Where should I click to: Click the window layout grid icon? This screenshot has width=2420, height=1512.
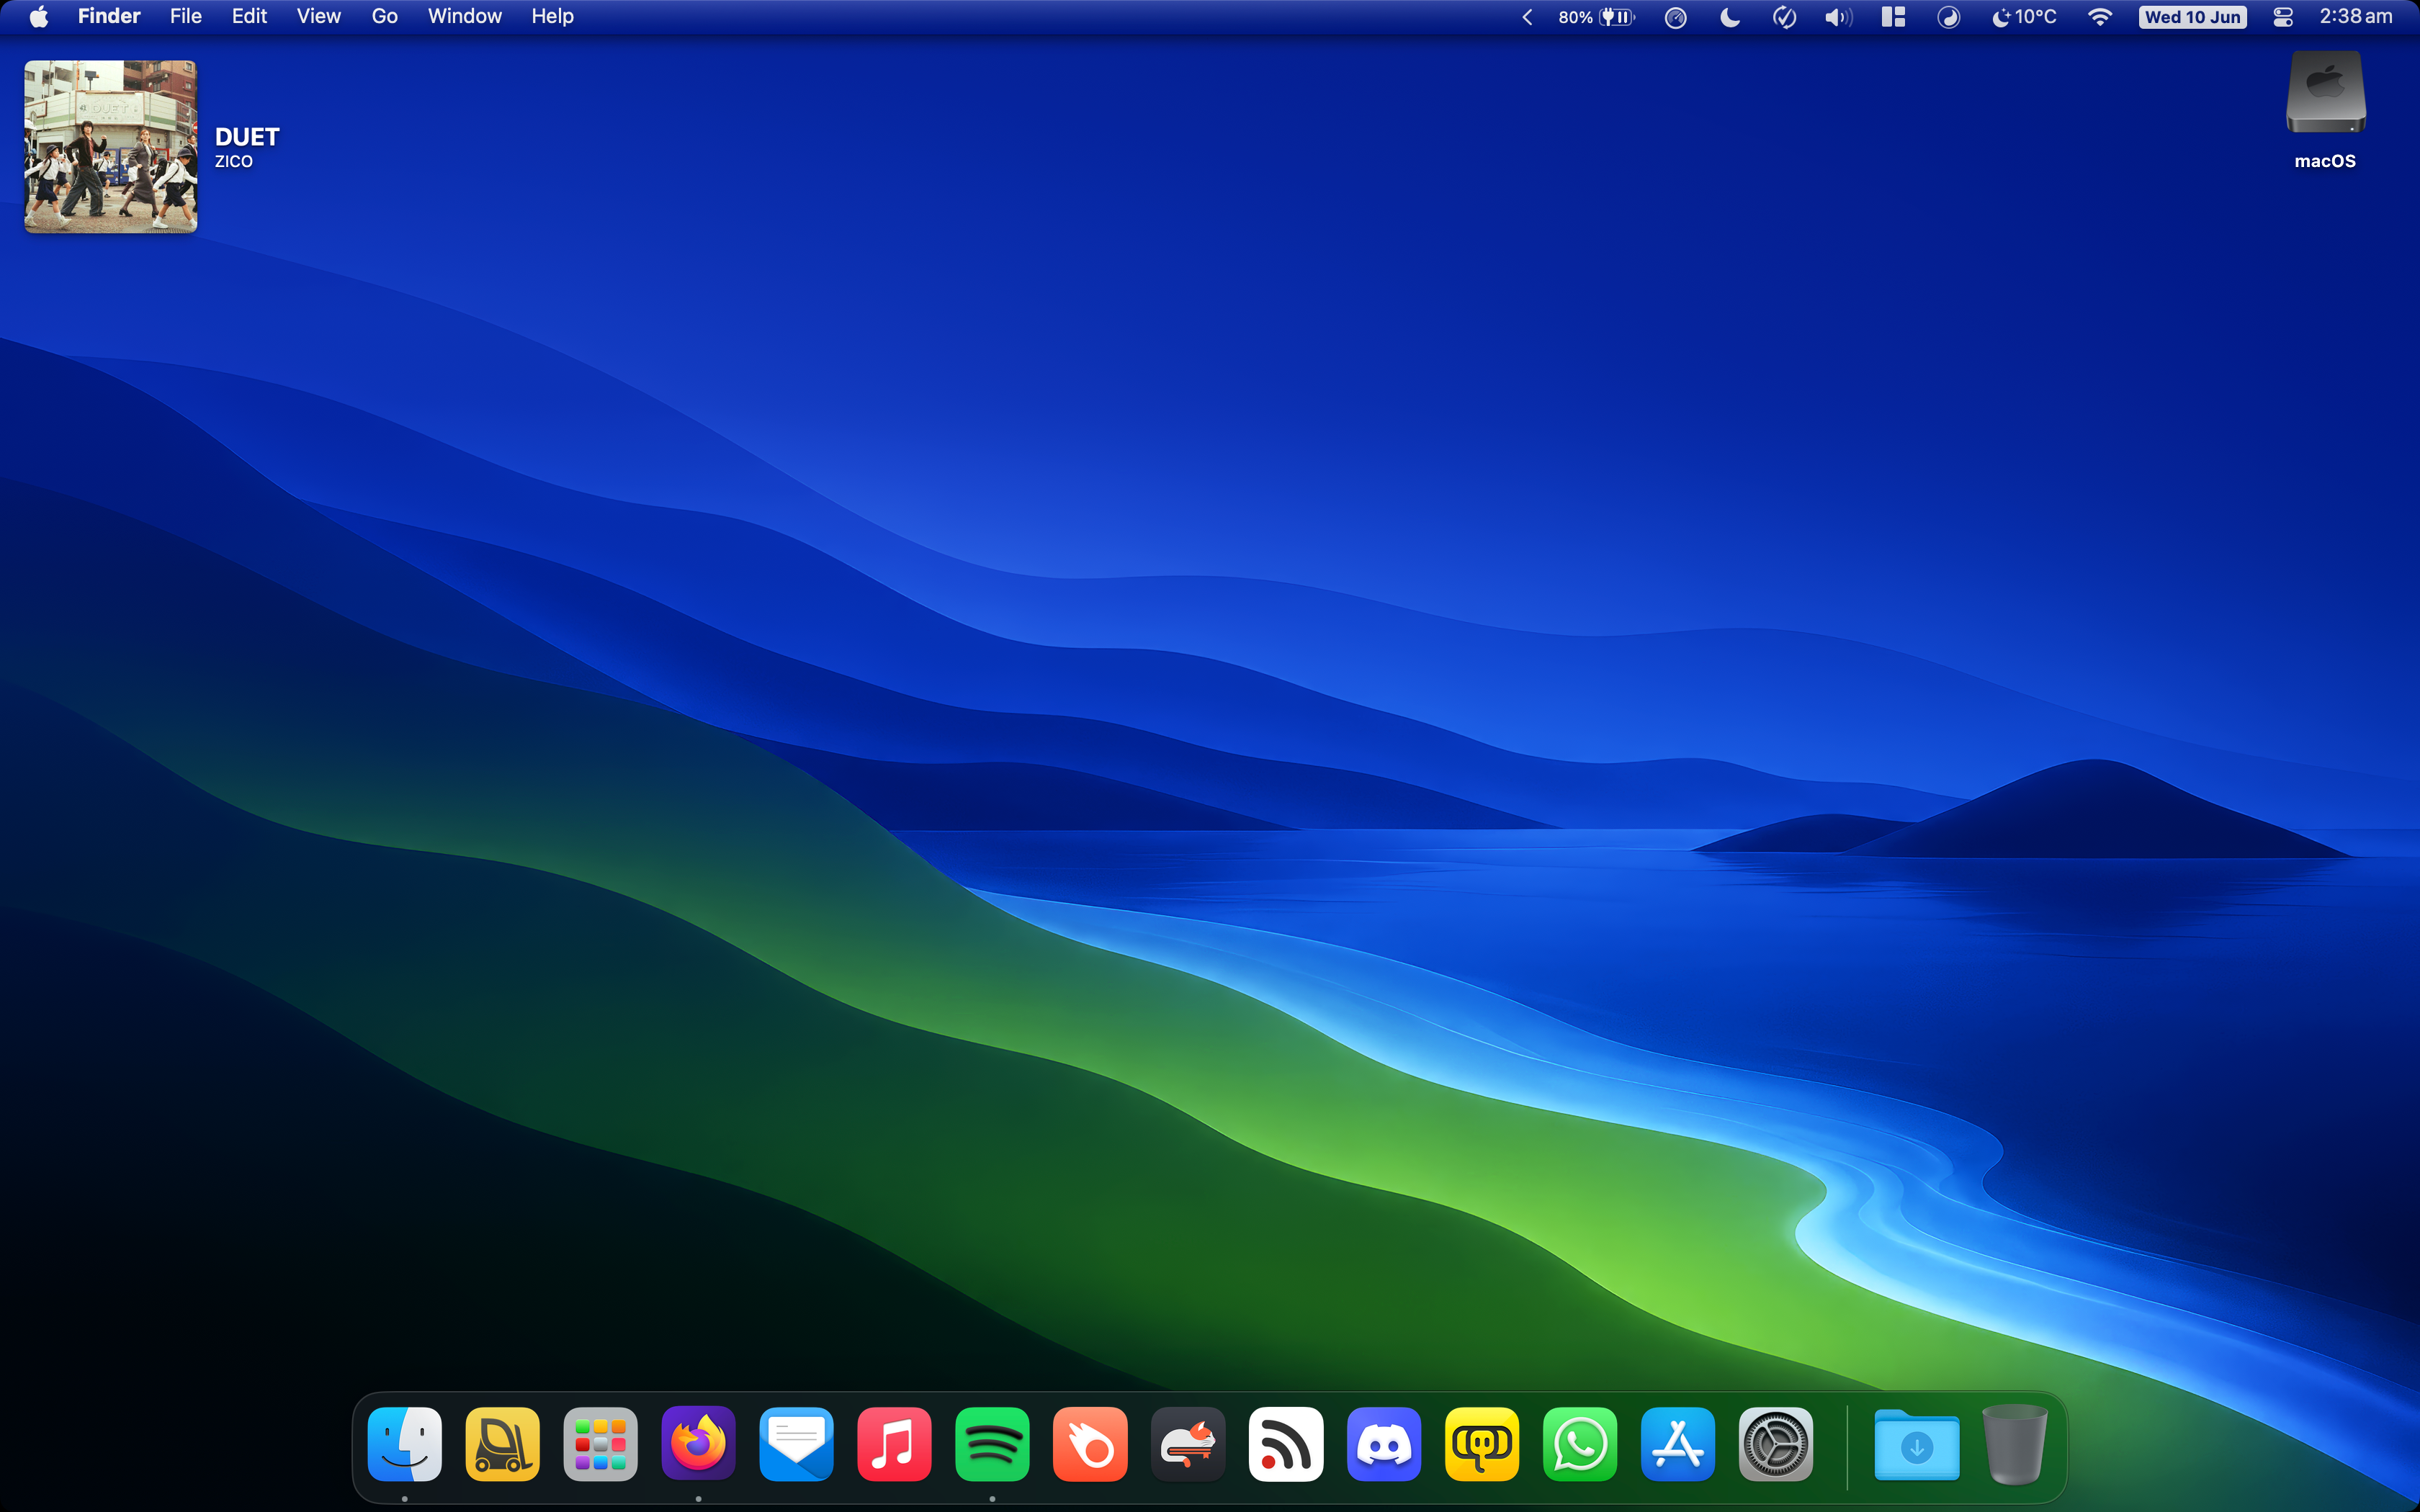pyautogui.click(x=1893, y=17)
